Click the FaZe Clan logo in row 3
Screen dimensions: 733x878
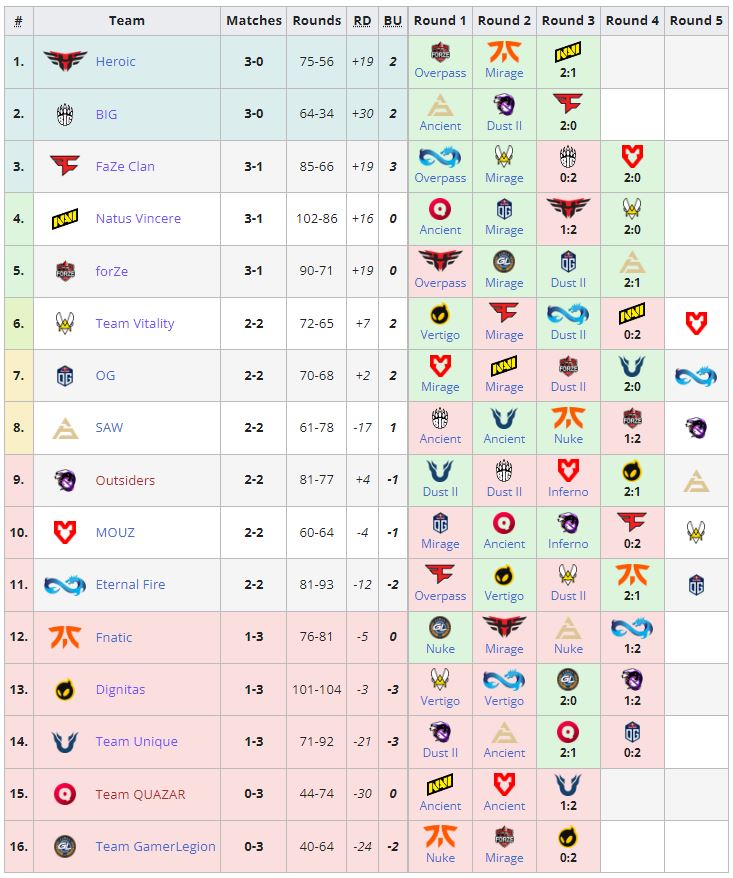(x=65, y=166)
